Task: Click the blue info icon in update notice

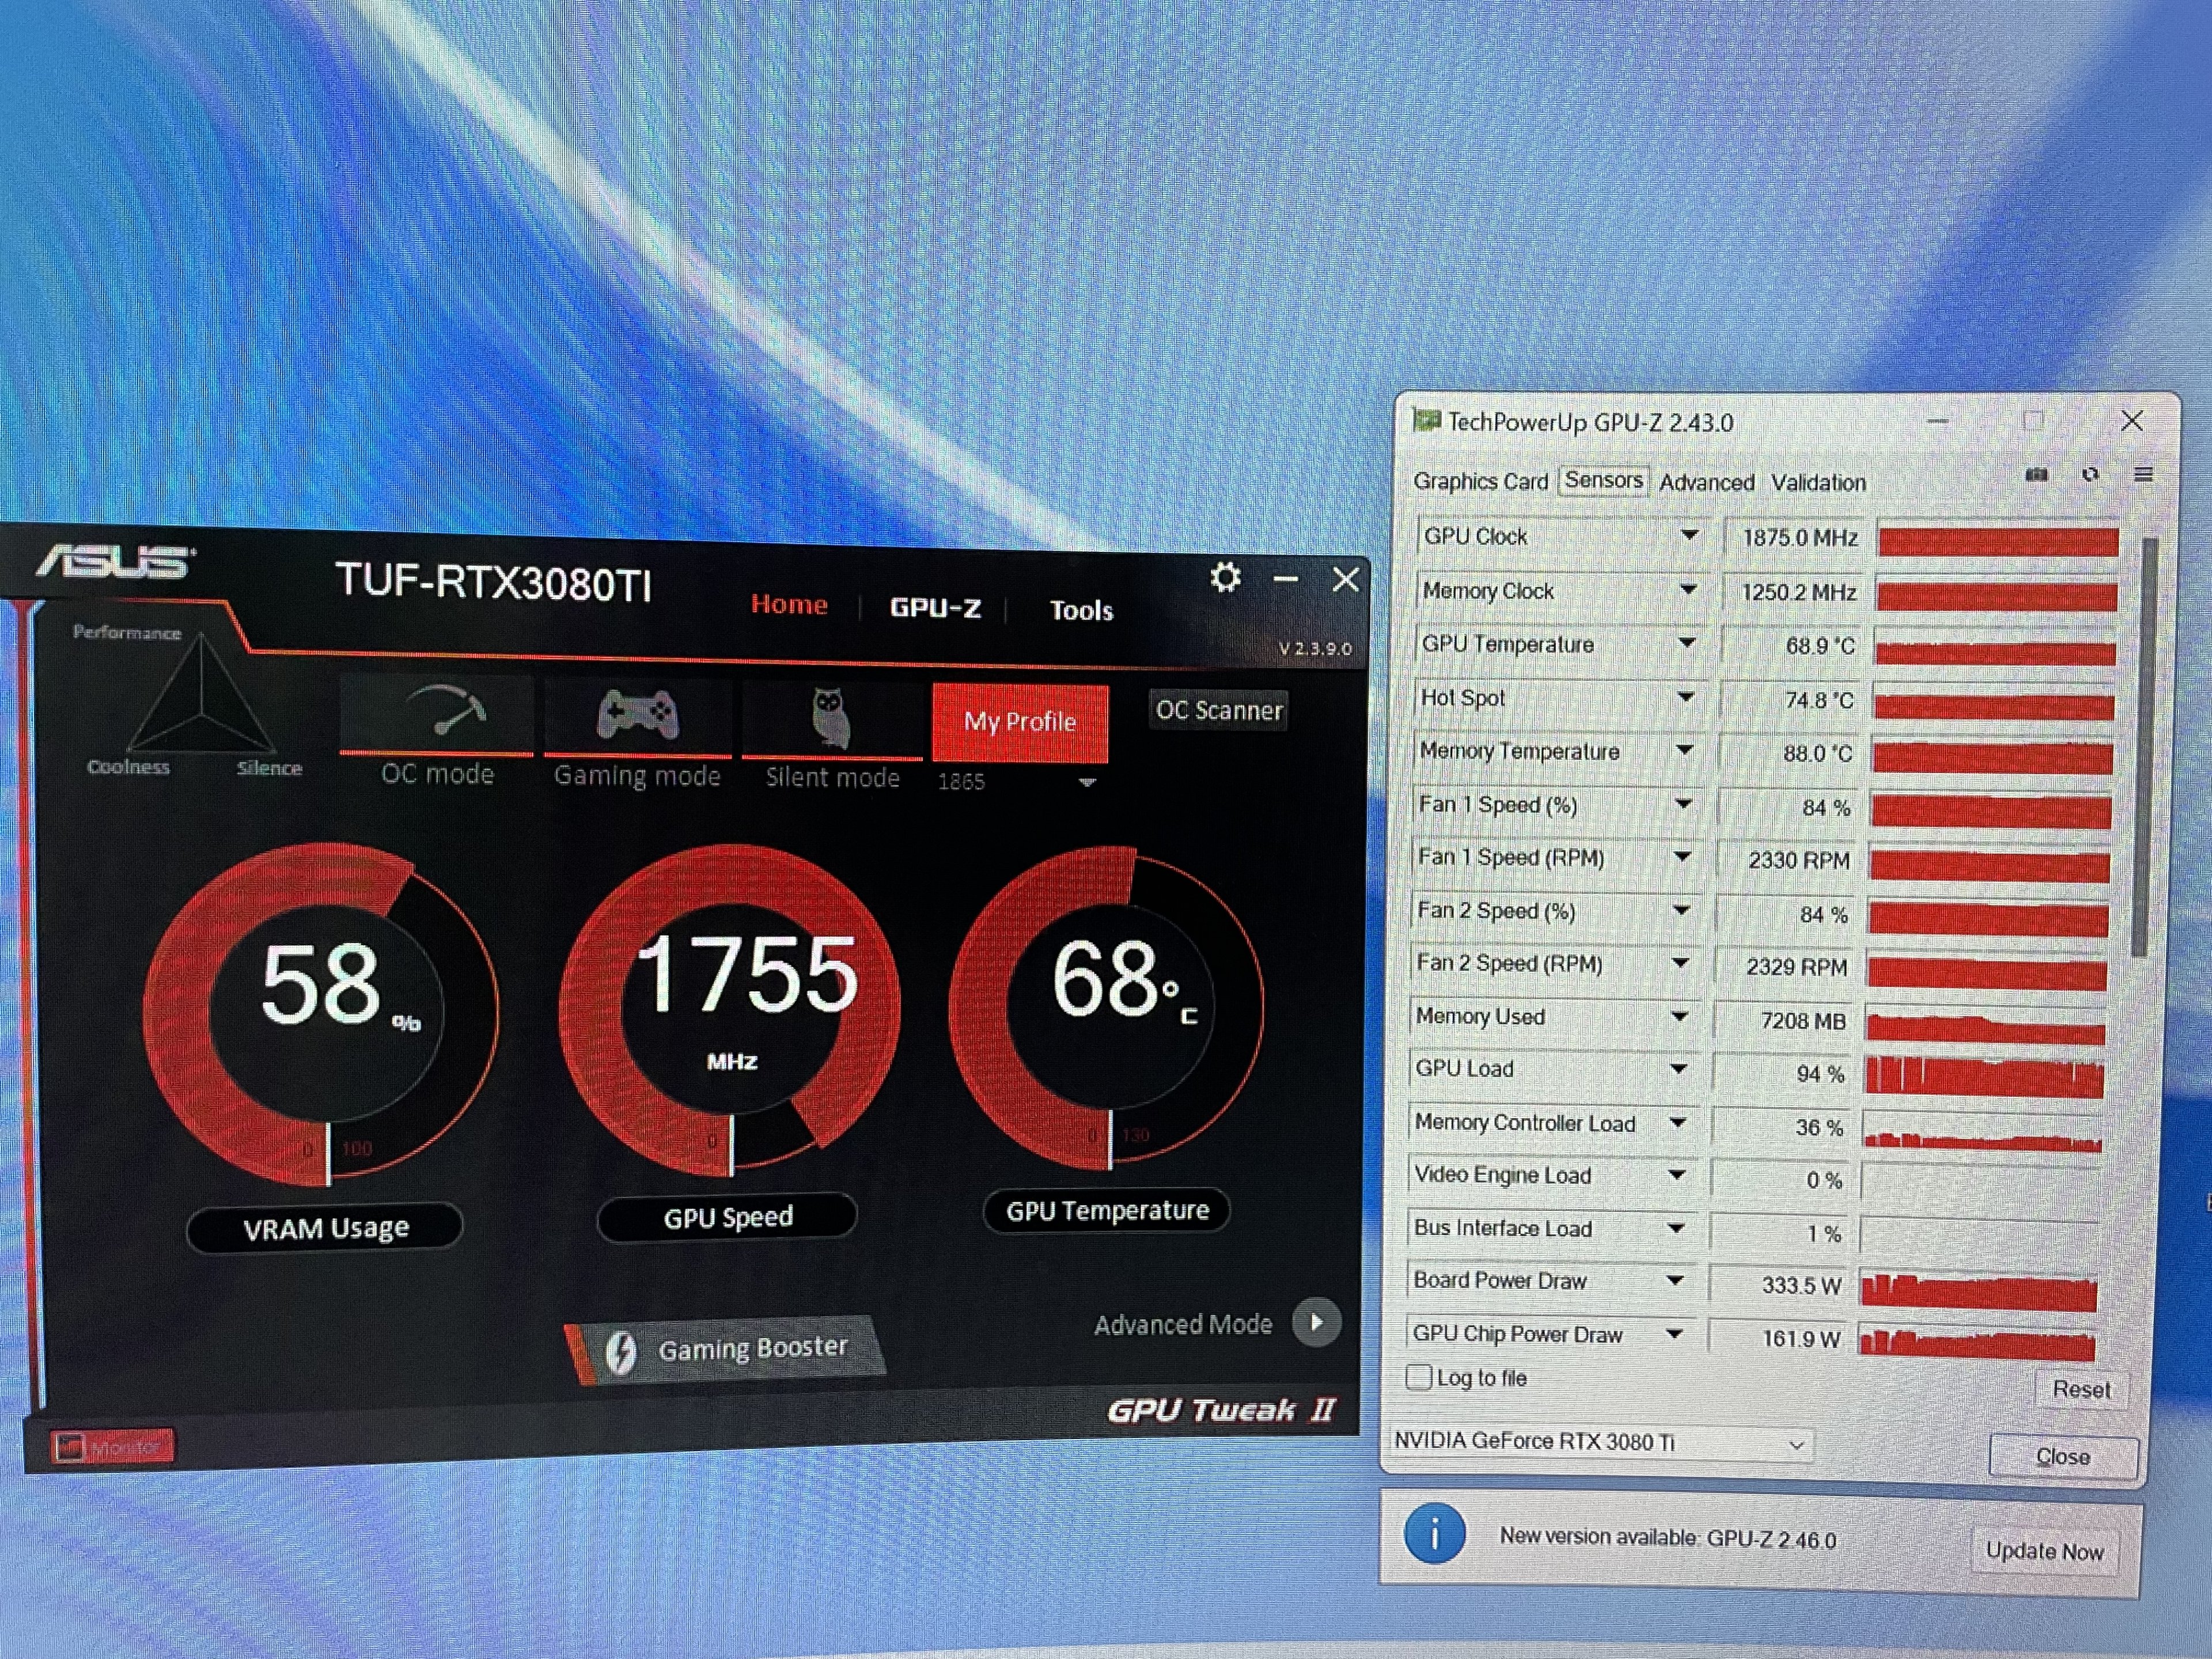Action: 1434,1533
